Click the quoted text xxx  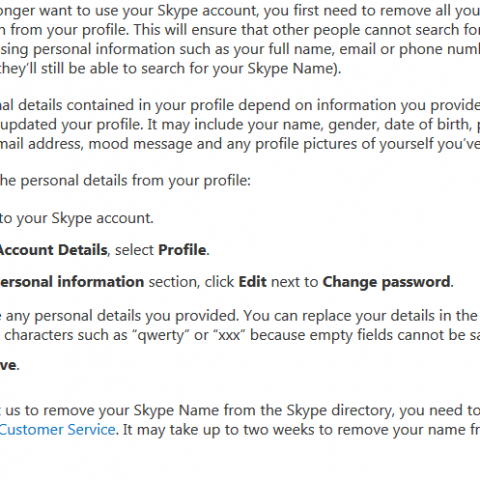pos(229,335)
